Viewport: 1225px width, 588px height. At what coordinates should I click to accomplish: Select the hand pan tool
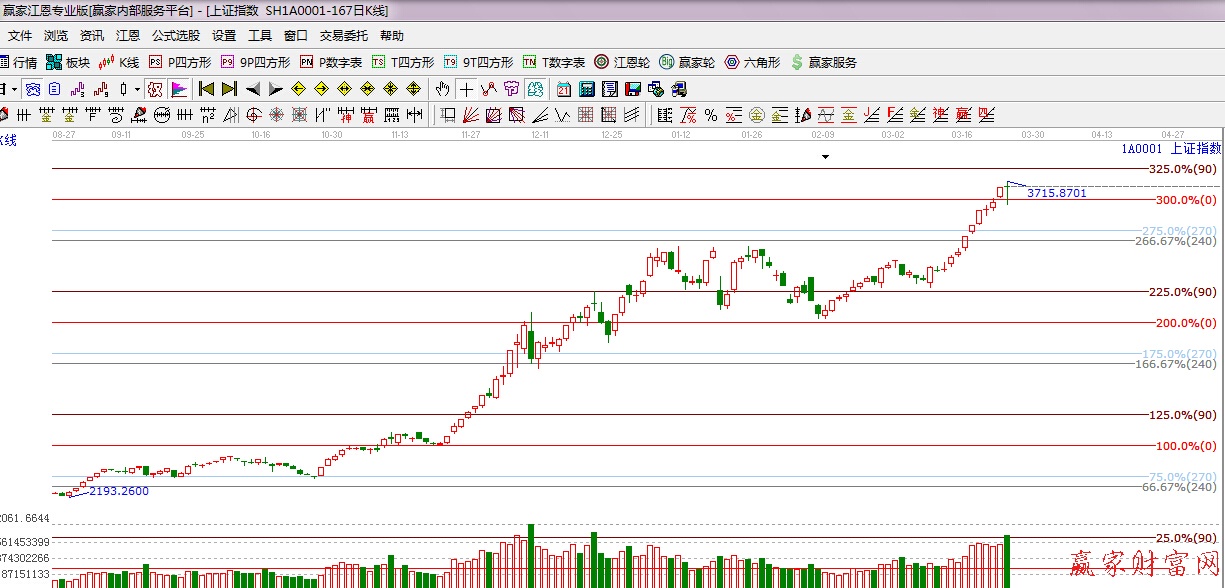[x=443, y=88]
